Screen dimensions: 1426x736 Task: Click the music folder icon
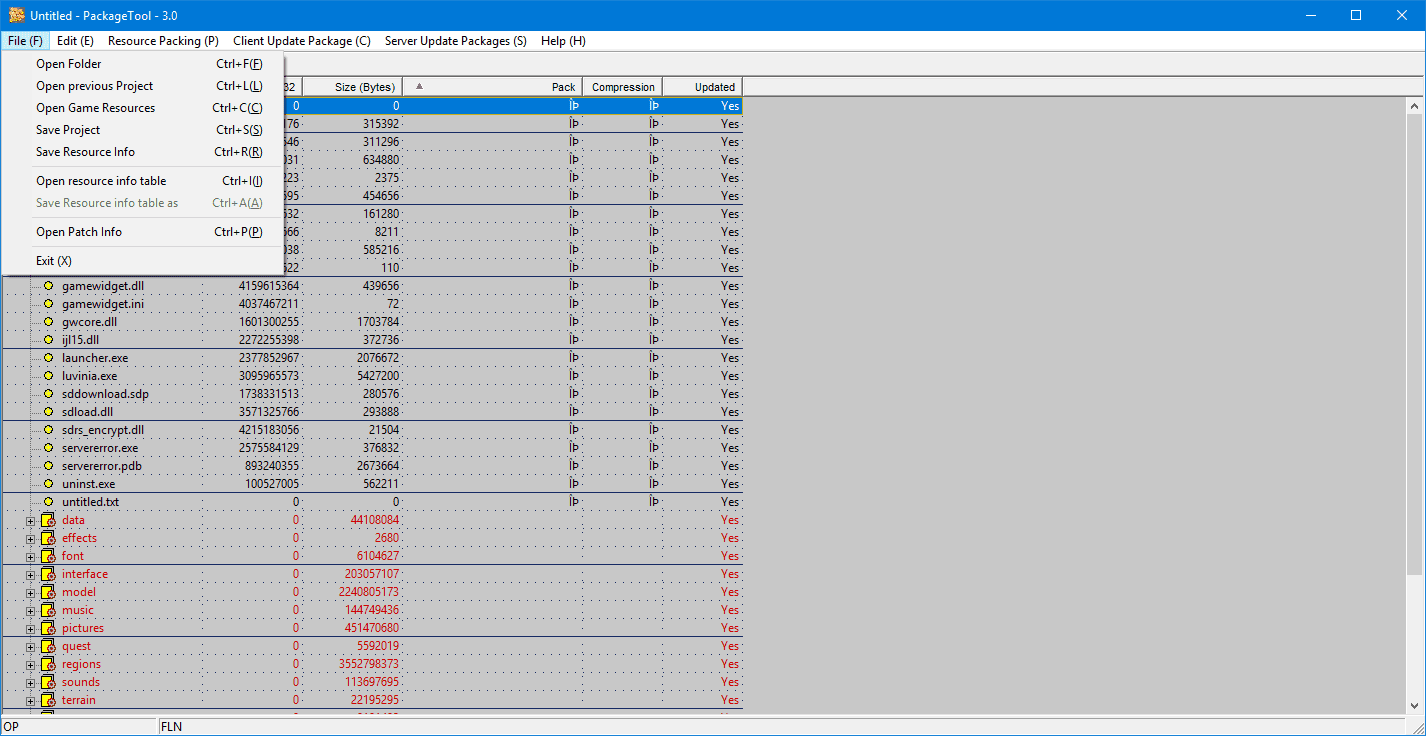[x=48, y=610]
